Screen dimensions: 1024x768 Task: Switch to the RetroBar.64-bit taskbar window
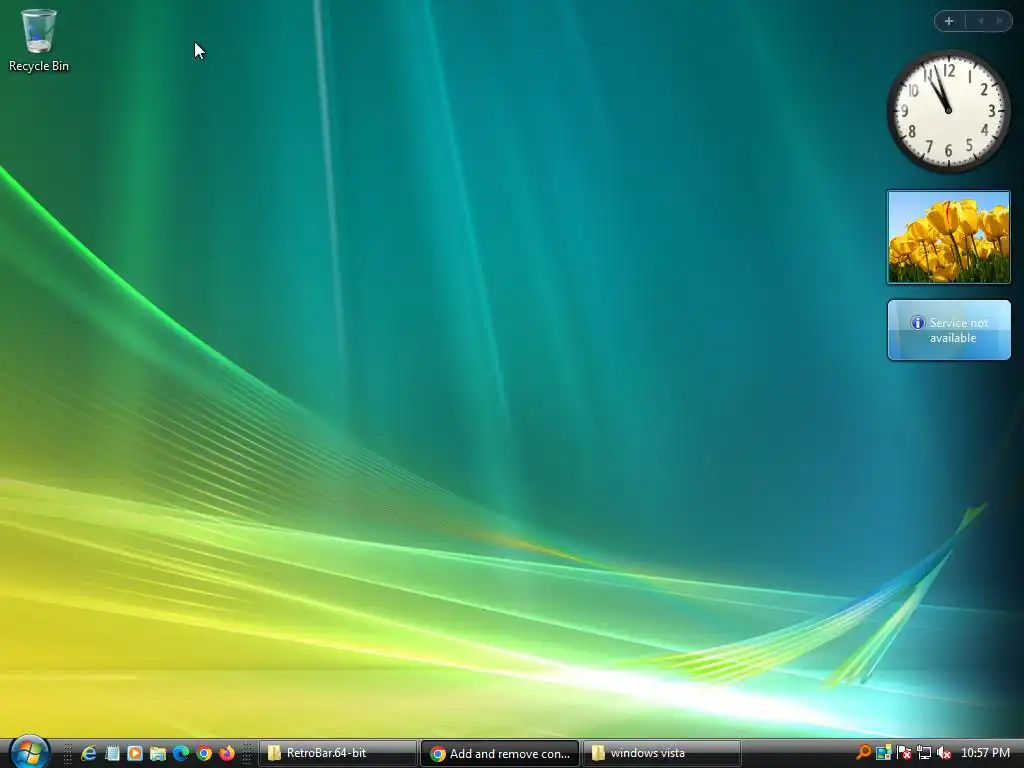click(338, 753)
